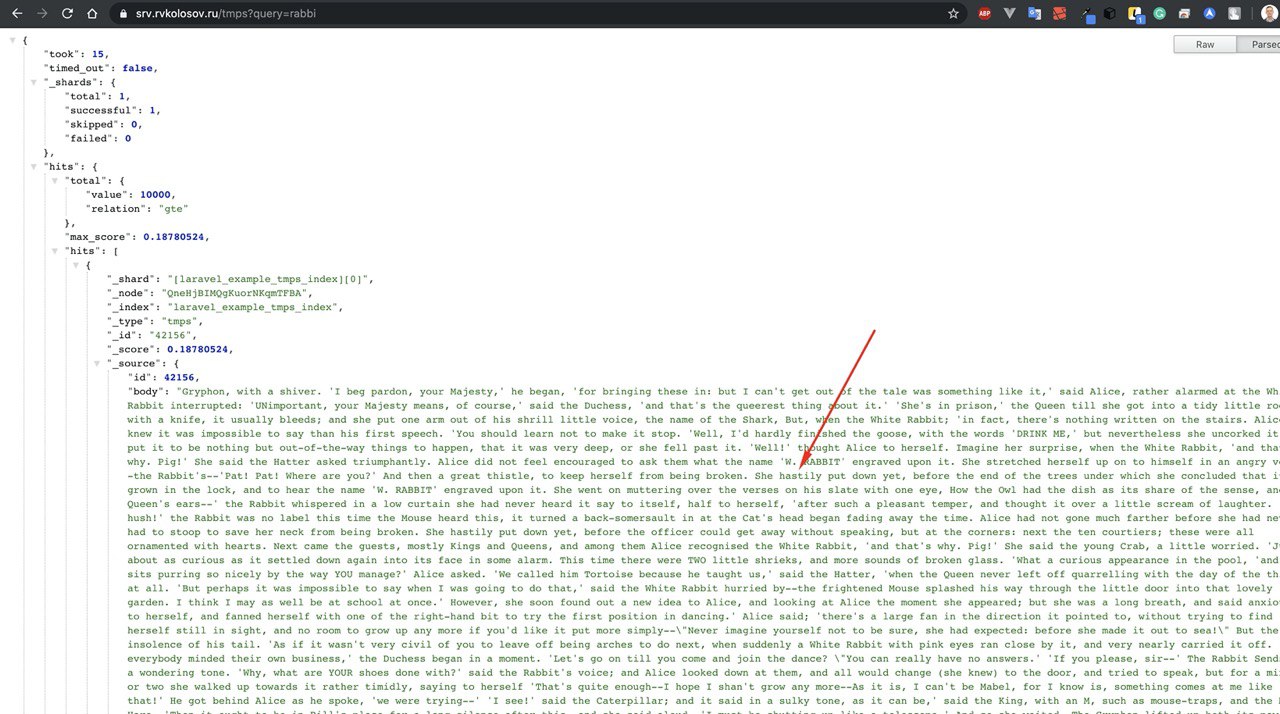Click the "took" value 15

click(99, 54)
